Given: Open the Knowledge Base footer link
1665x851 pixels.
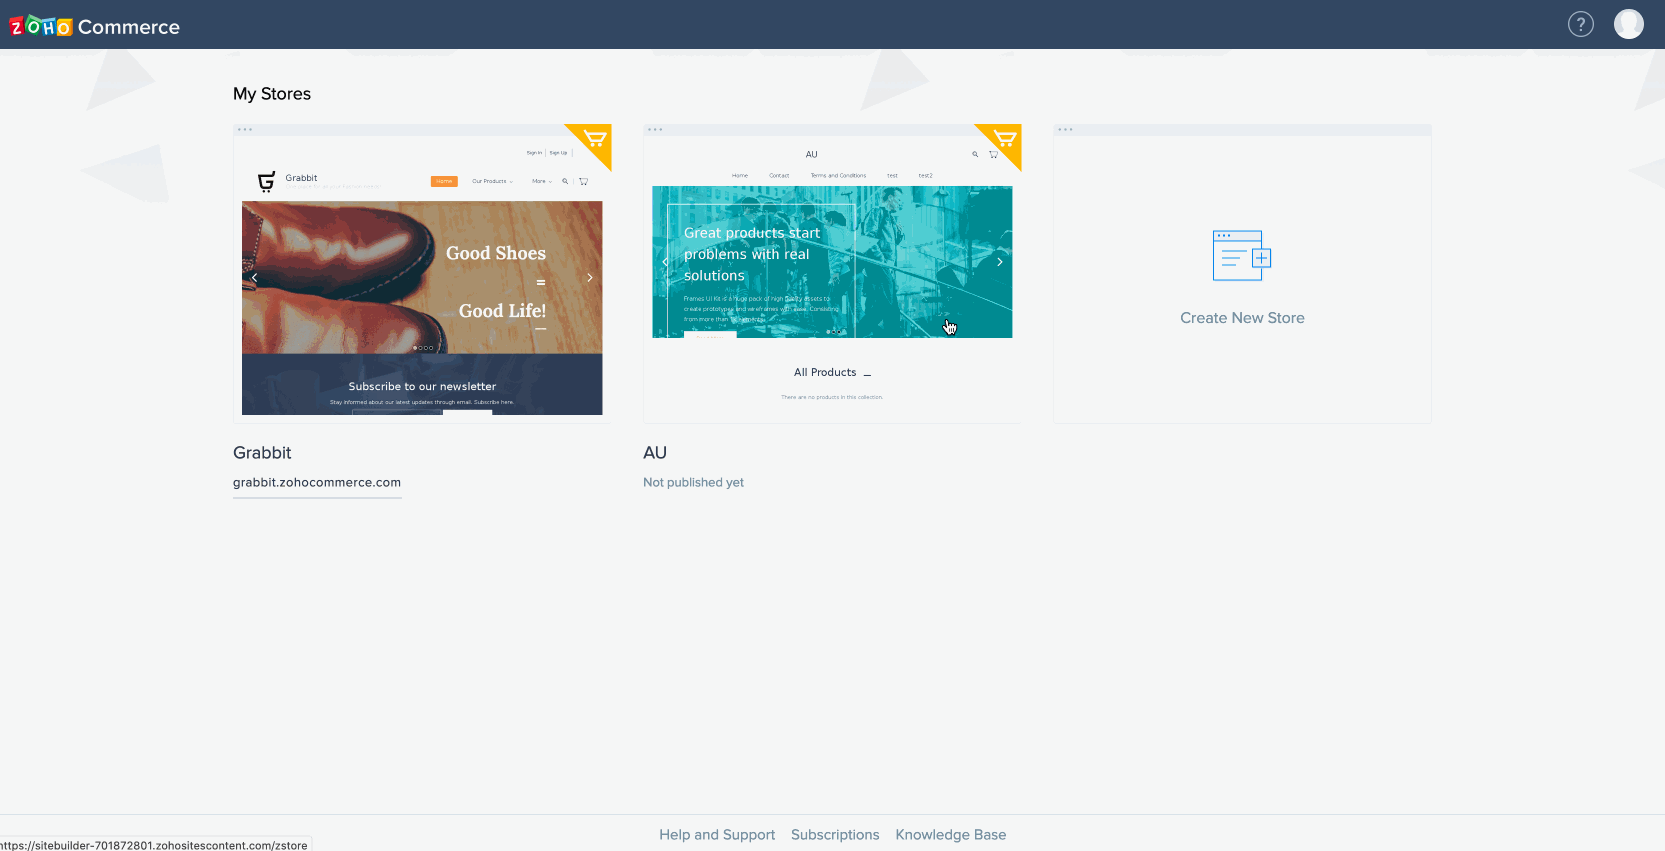Looking at the screenshot, I should coord(950,834).
